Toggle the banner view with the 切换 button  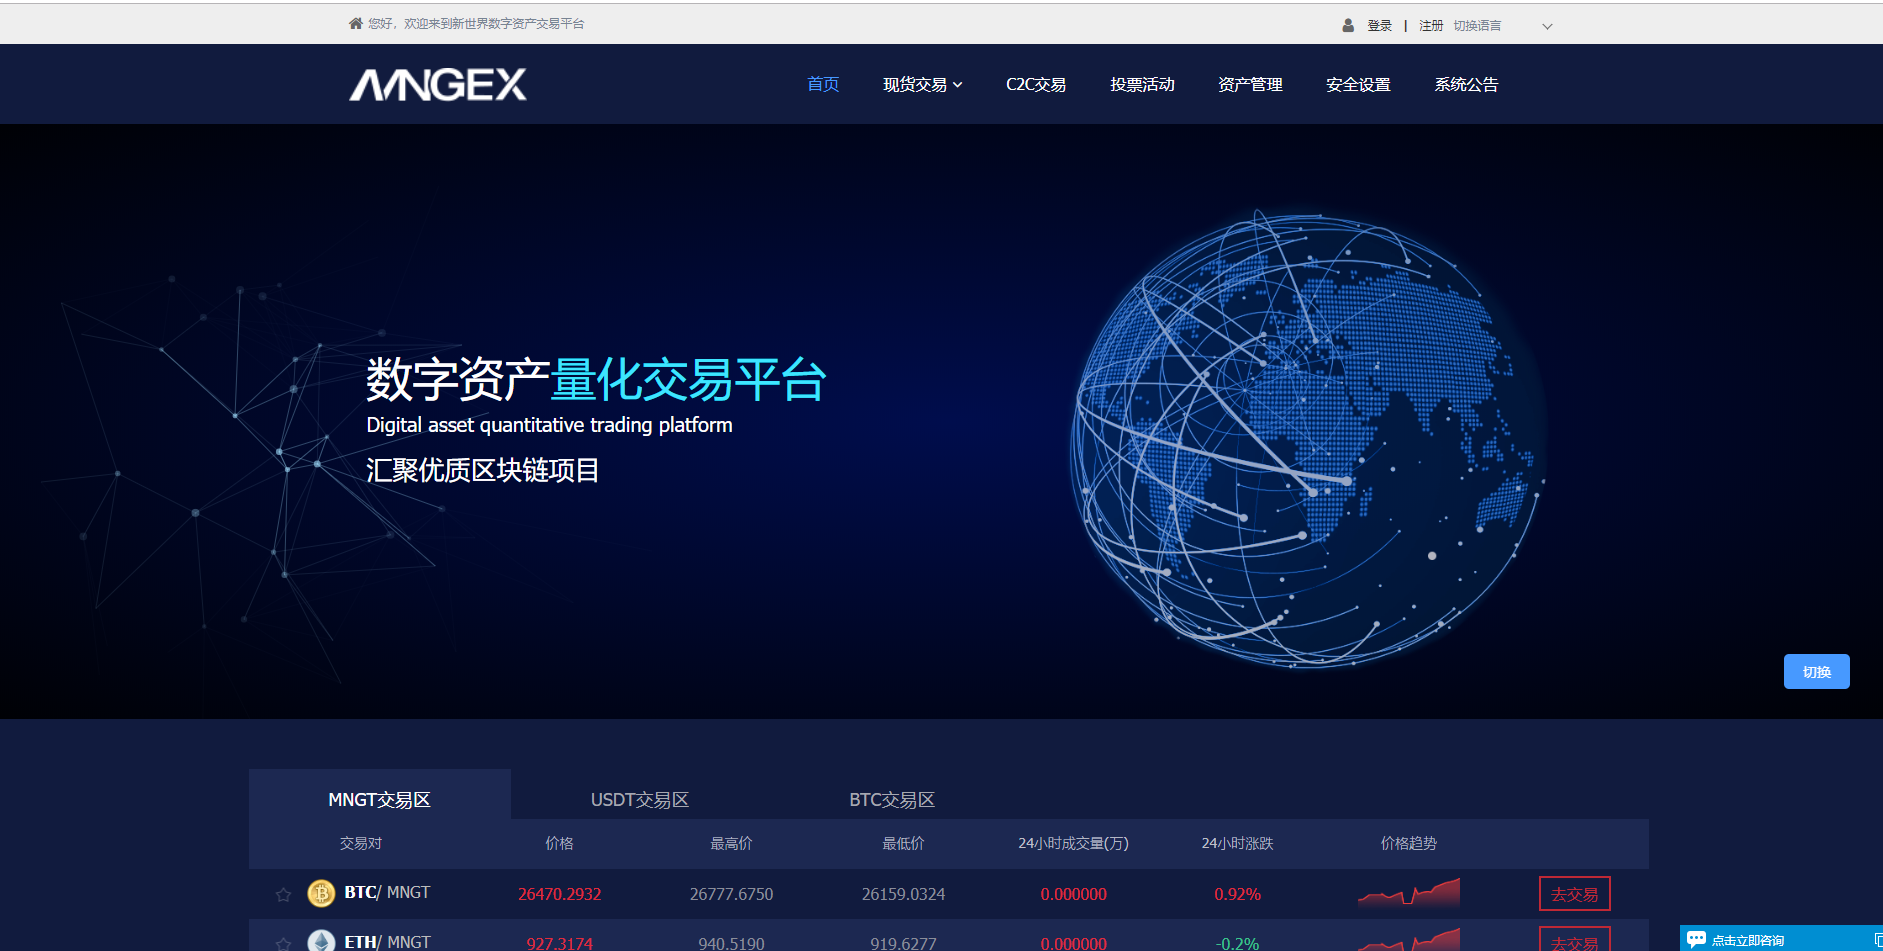coord(1816,671)
